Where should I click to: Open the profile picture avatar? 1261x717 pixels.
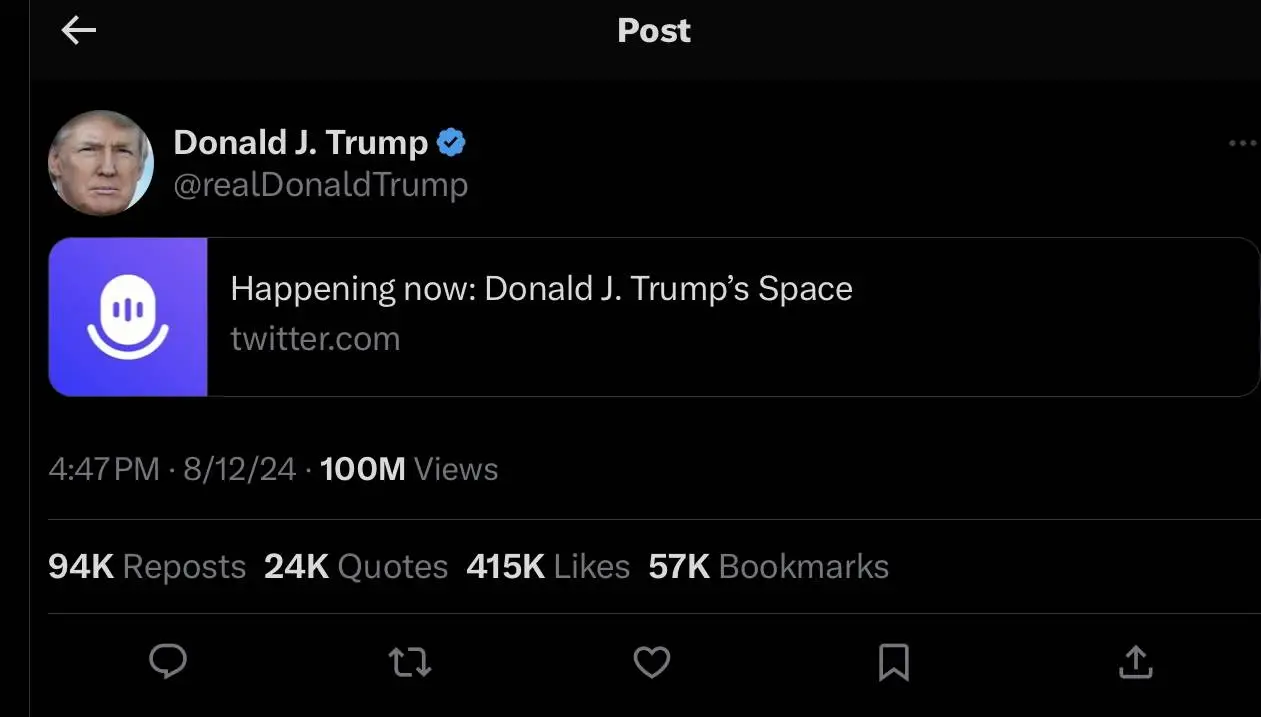point(101,163)
